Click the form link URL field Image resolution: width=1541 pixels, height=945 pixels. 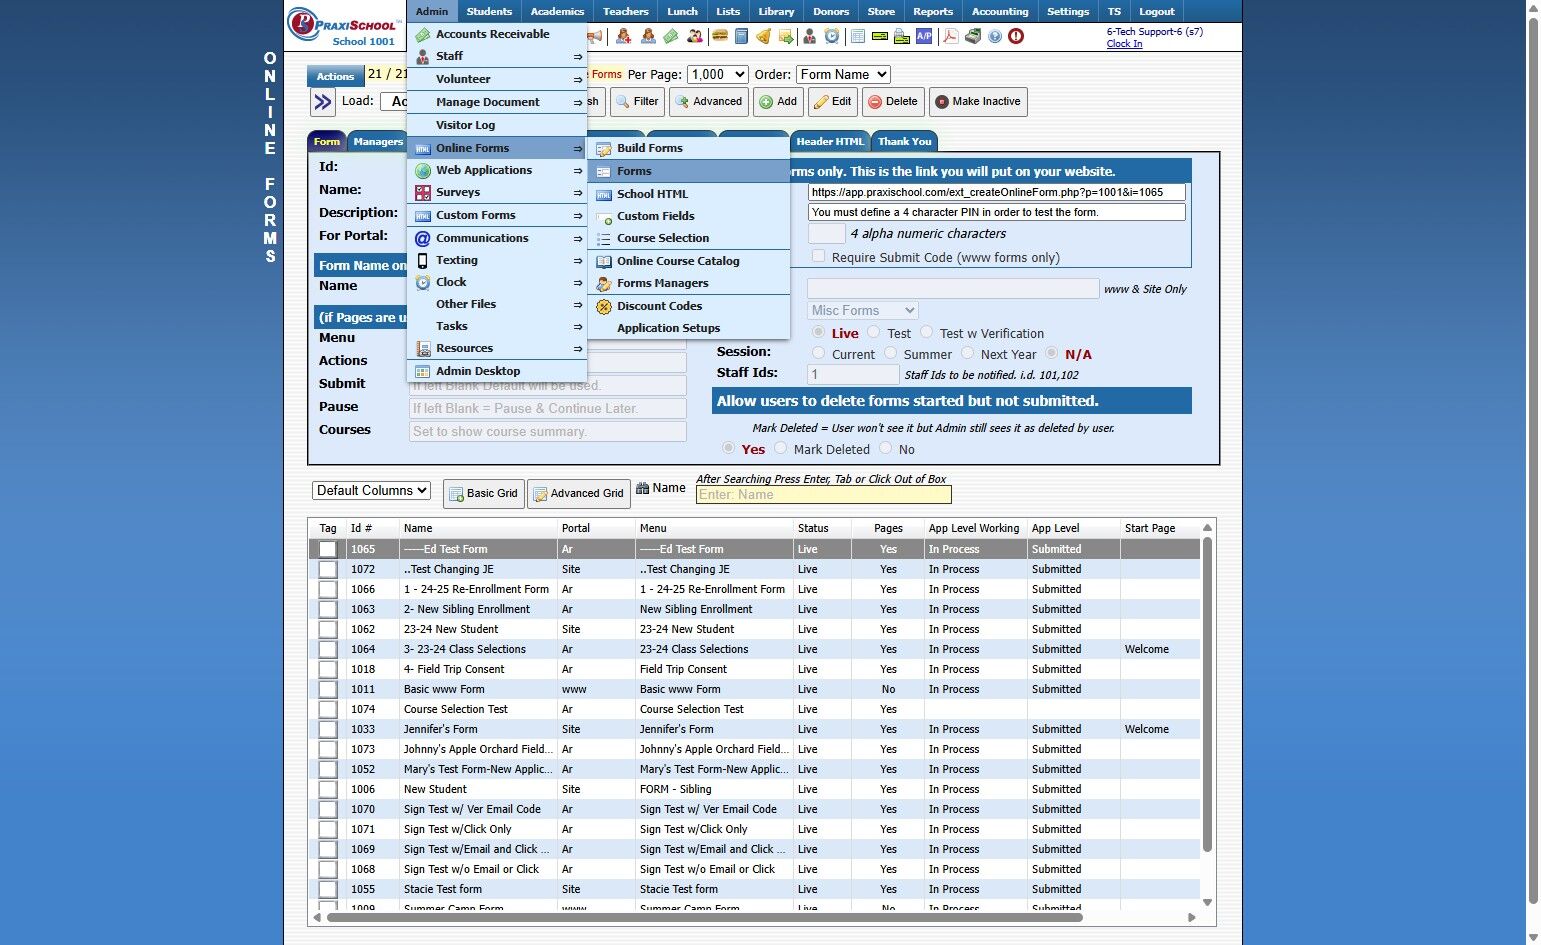997,192
